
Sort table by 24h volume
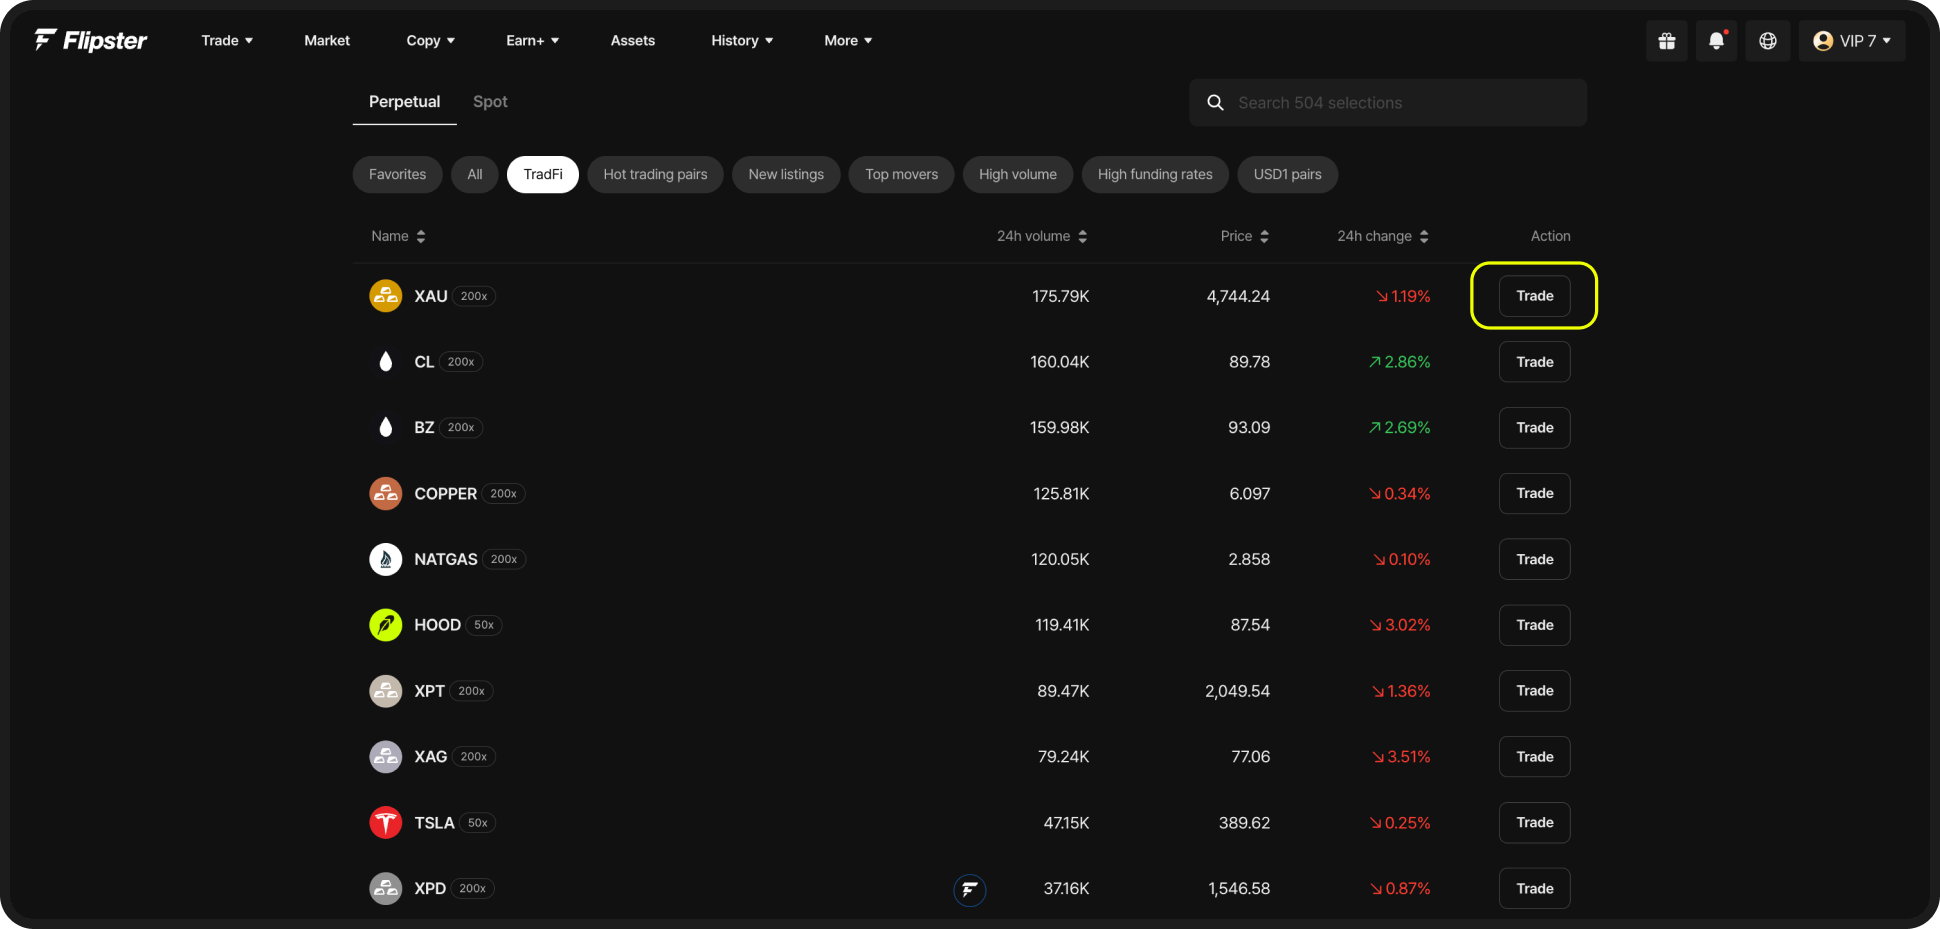click(1042, 236)
